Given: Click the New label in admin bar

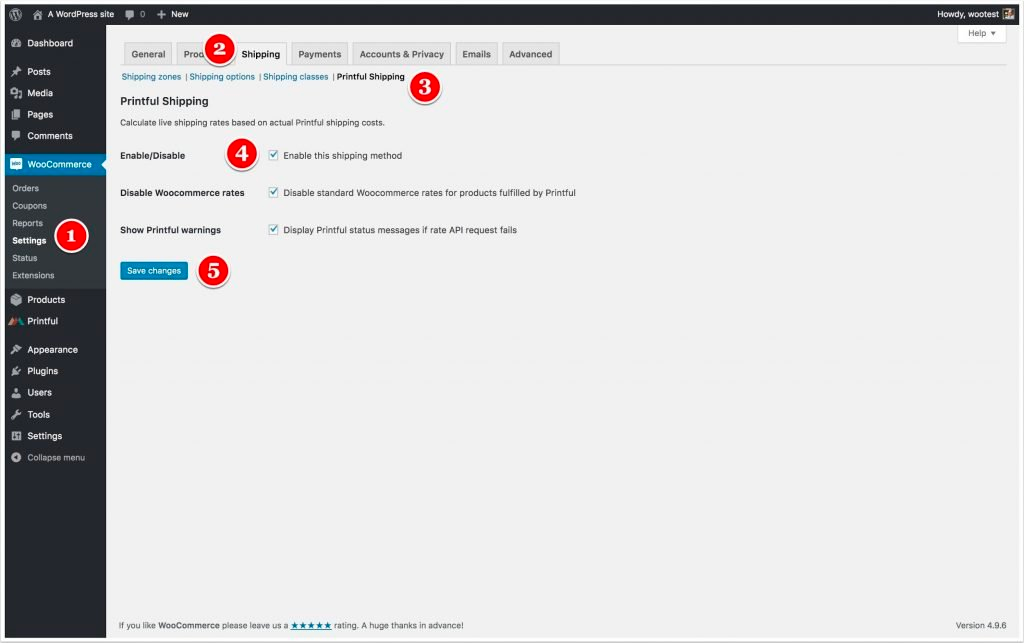Looking at the screenshot, I should point(180,14).
